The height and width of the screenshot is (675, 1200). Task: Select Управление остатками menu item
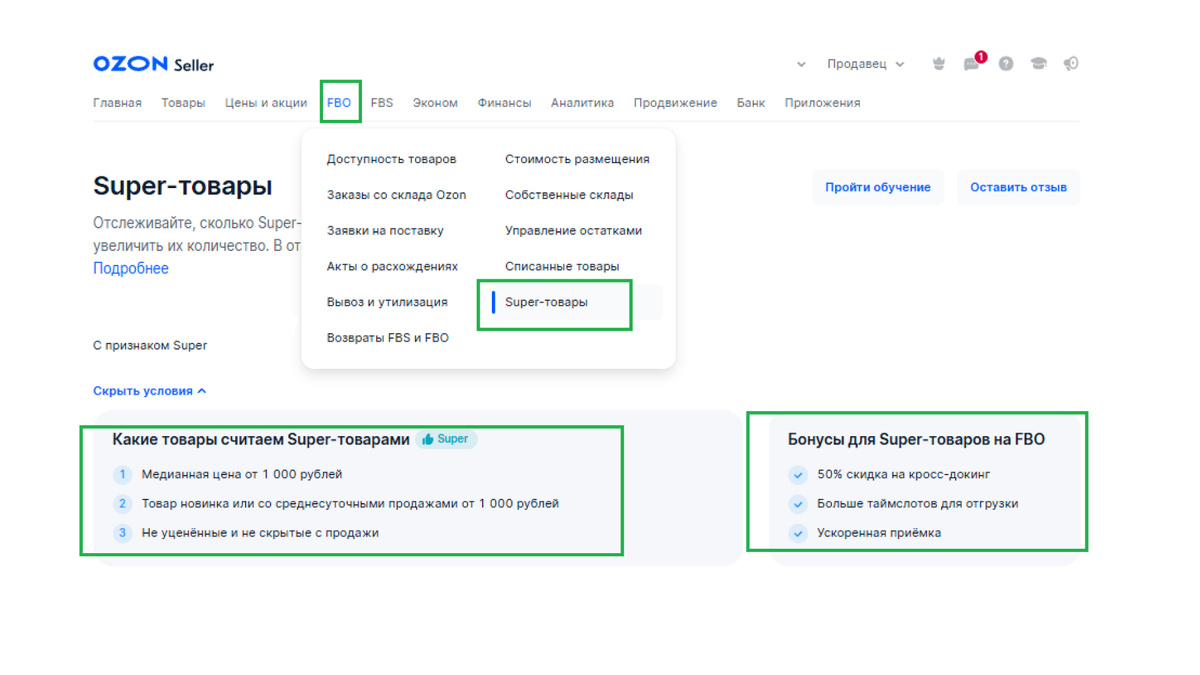pyautogui.click(x=571, y=229)
